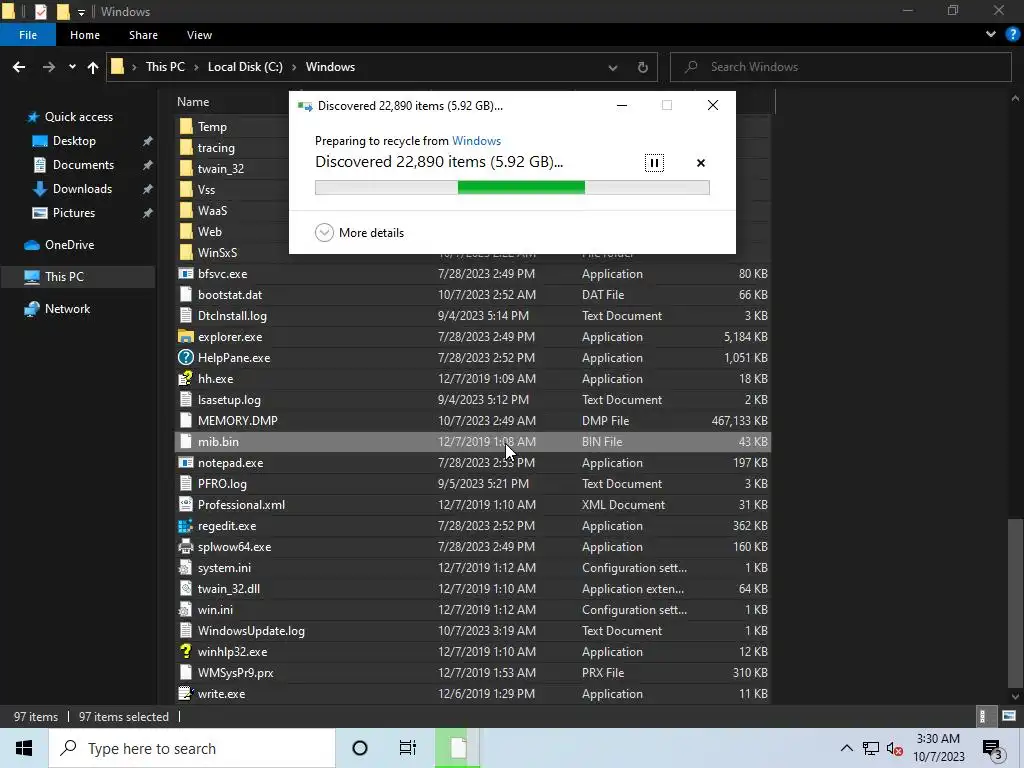Click the network tray icon
This screenshot has height=768, width=1024.
click(x=871, y=748)
